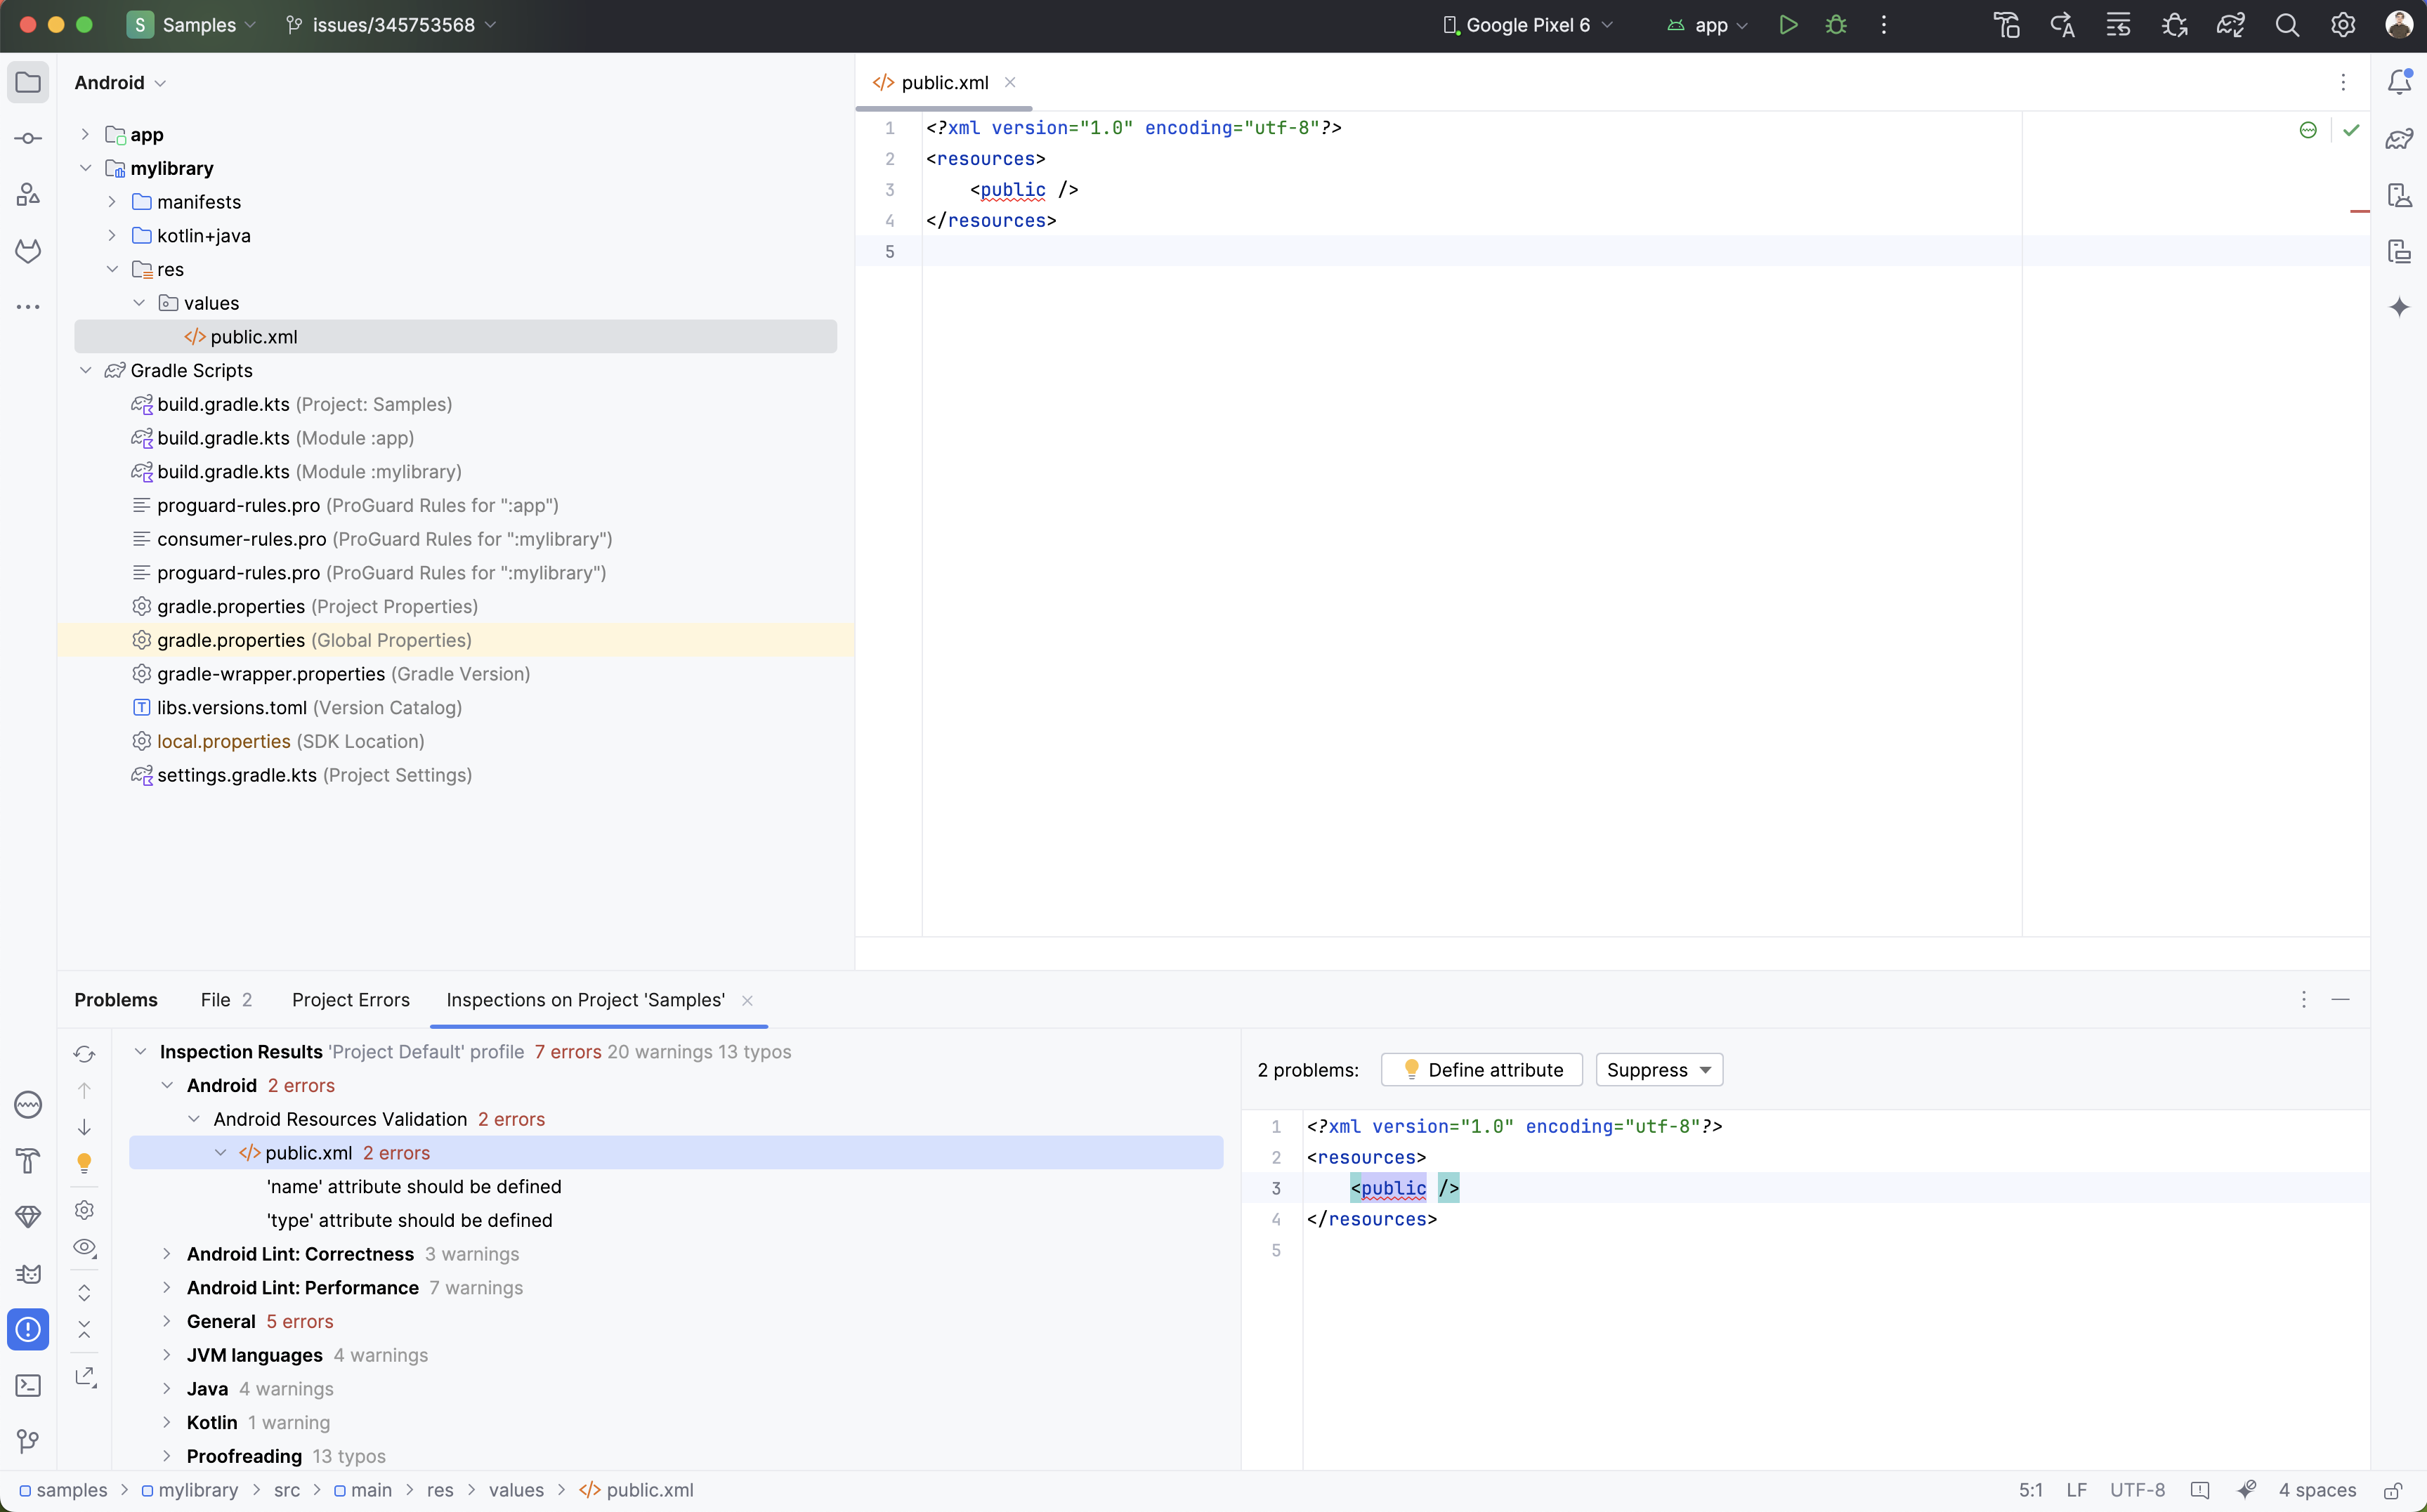Screen dimensions: 2427x1512
Task: Switch to the Project Errors tab
Action: [350, 1000]
